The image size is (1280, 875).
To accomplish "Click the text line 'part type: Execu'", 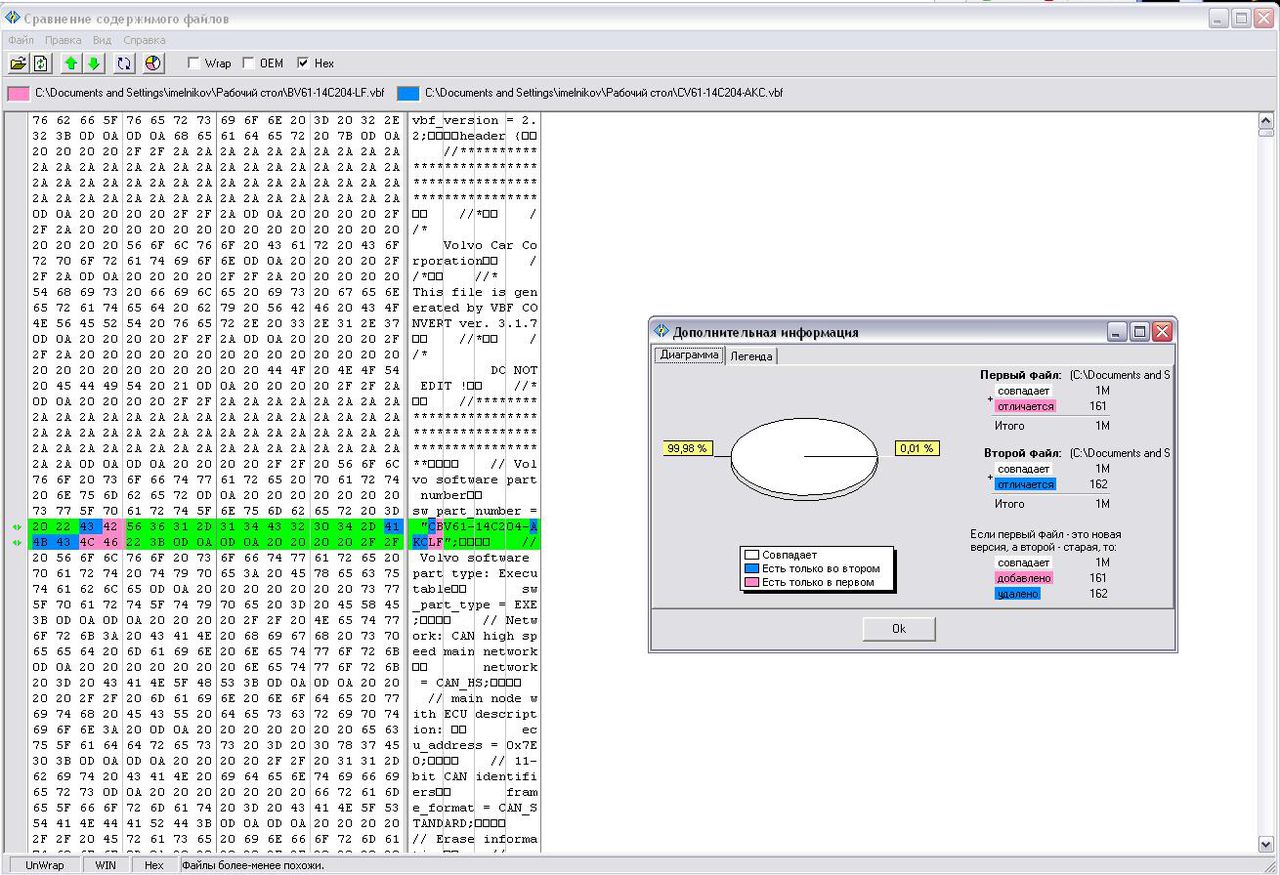I will tap(475, 574).
